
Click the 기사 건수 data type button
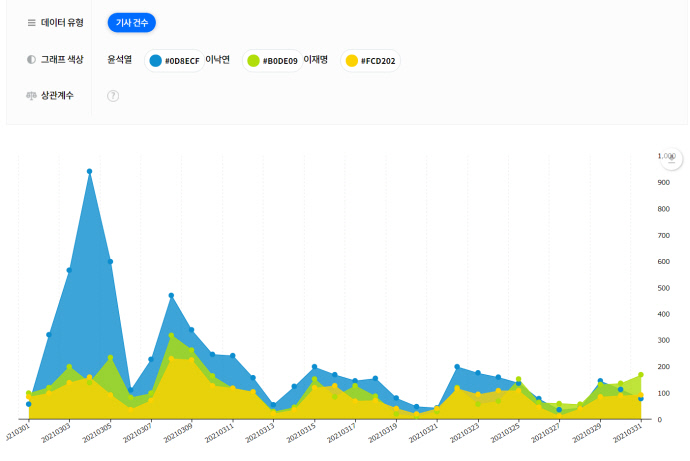click(x=131, y=22)
